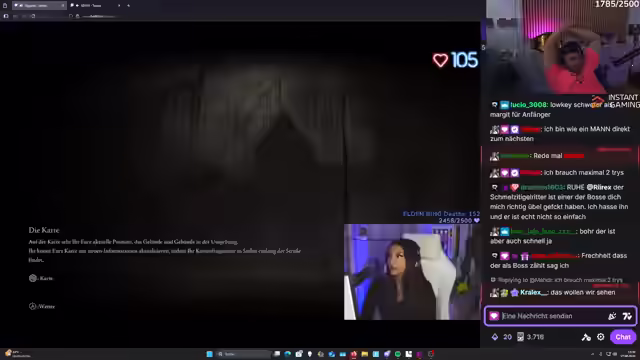
Task: Click the points icon next to 3.718
Action: coord(520,337)
